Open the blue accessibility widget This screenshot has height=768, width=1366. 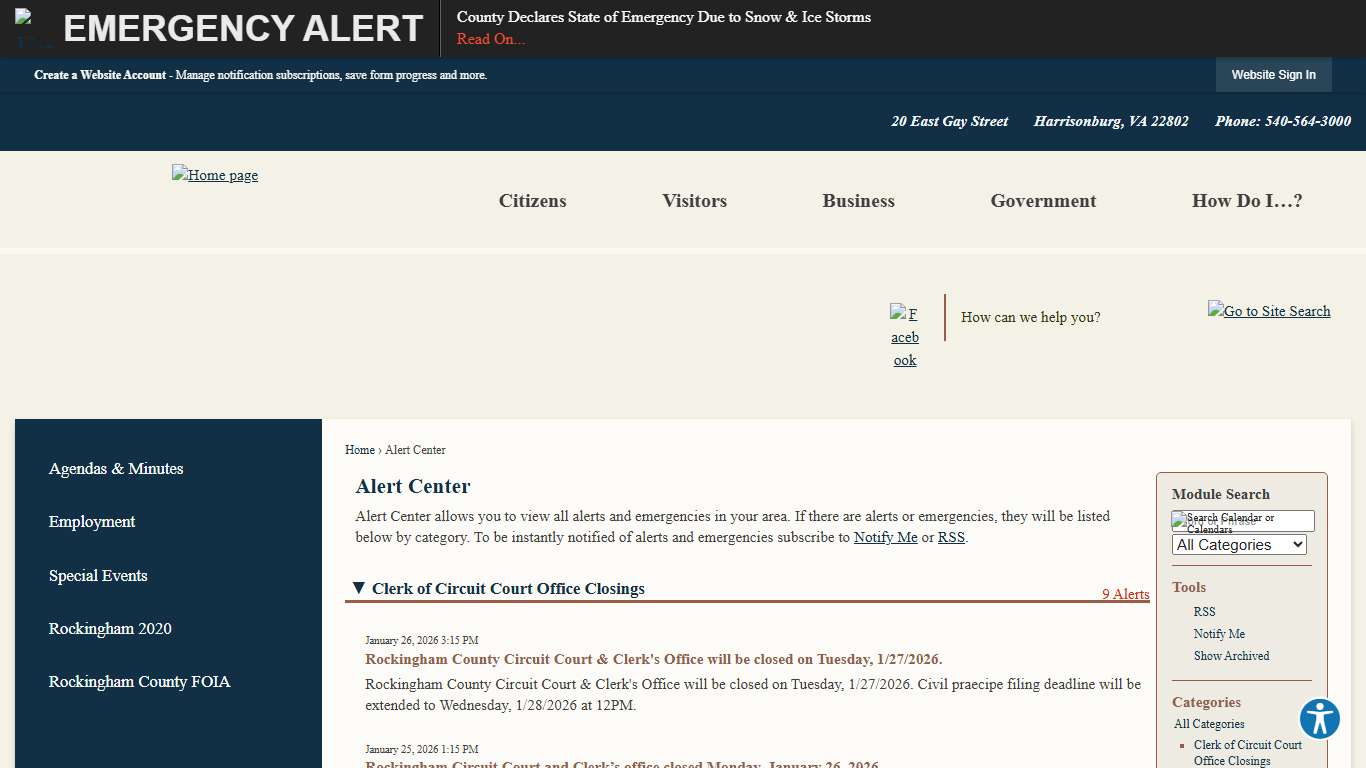pos(1319,718)
